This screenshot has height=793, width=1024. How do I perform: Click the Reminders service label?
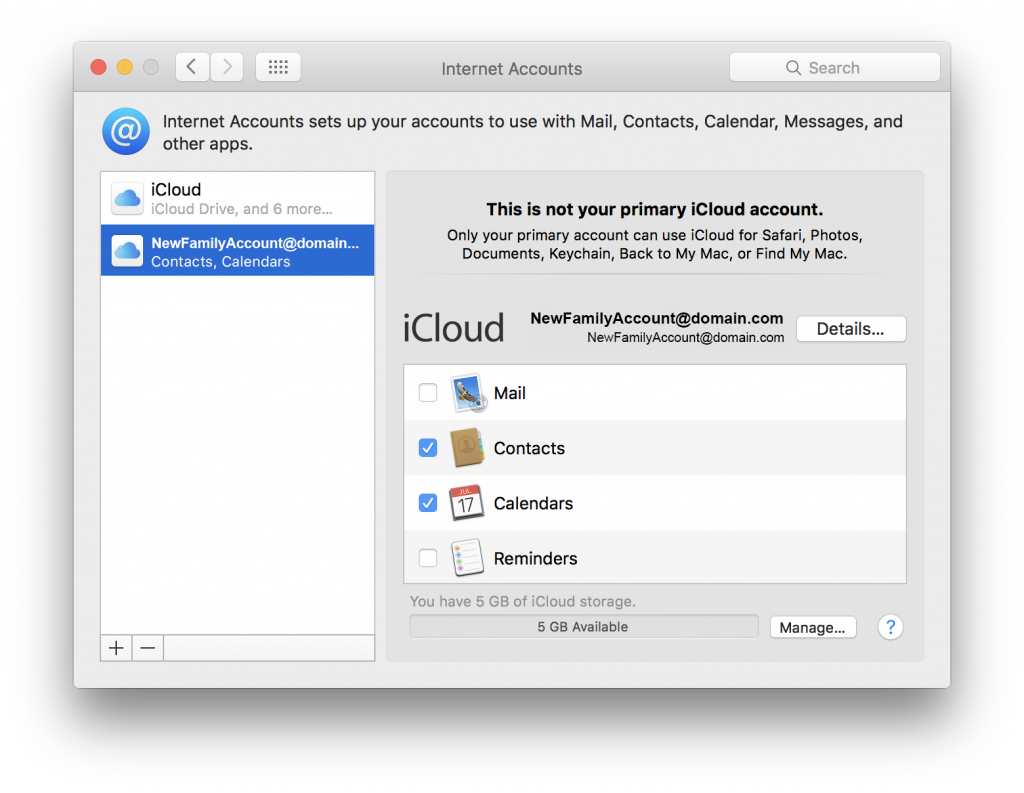[x=536, y=558]
